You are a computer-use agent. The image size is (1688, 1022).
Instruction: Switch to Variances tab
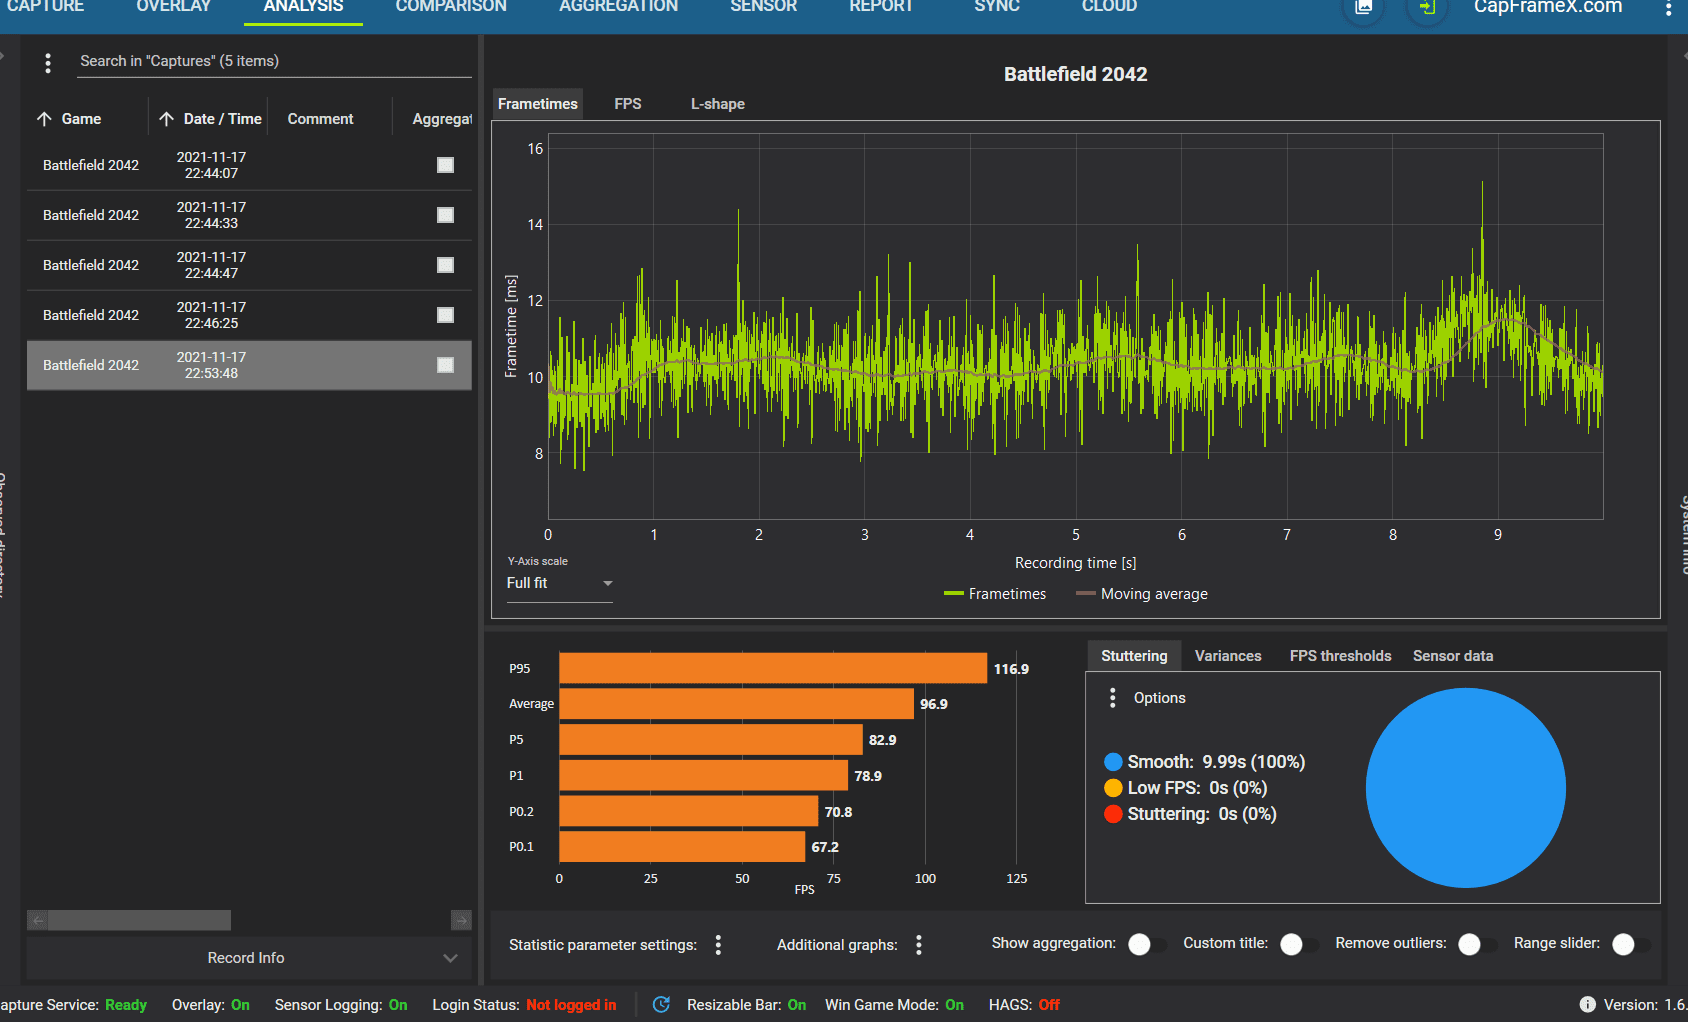coord(1228,656)
